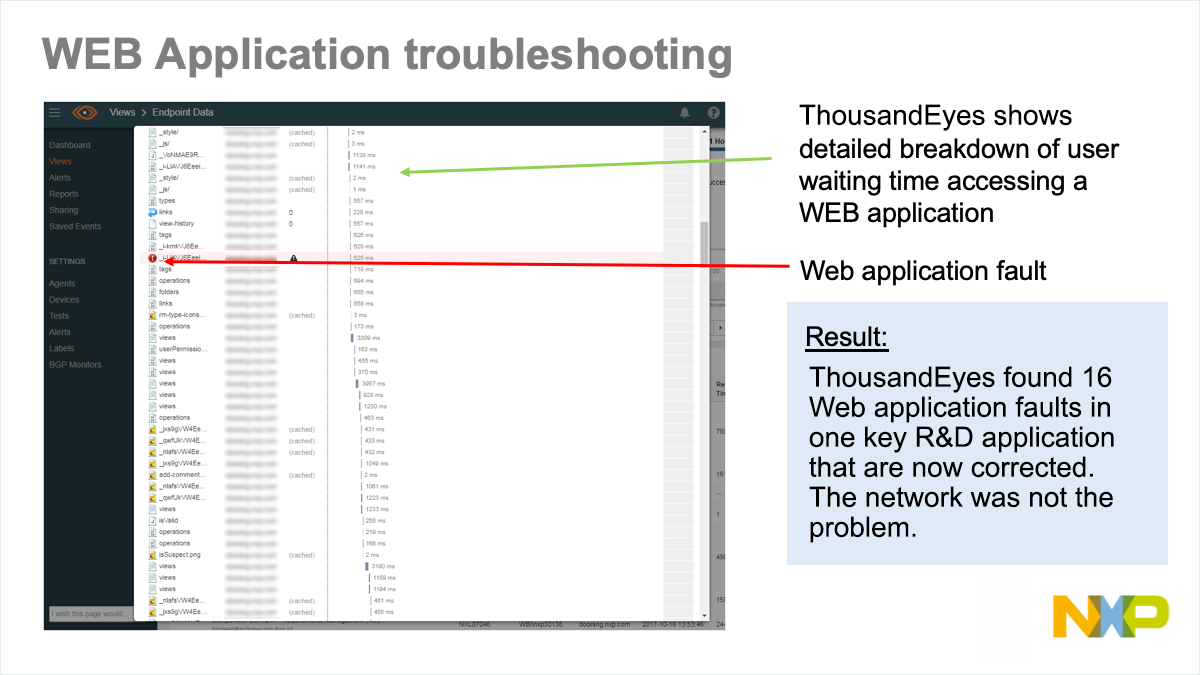Image resolution: width=1200 pixels, height=675 pixels.
Task: Open Dashboard in the left sidebar
Action: coord(69,145)
